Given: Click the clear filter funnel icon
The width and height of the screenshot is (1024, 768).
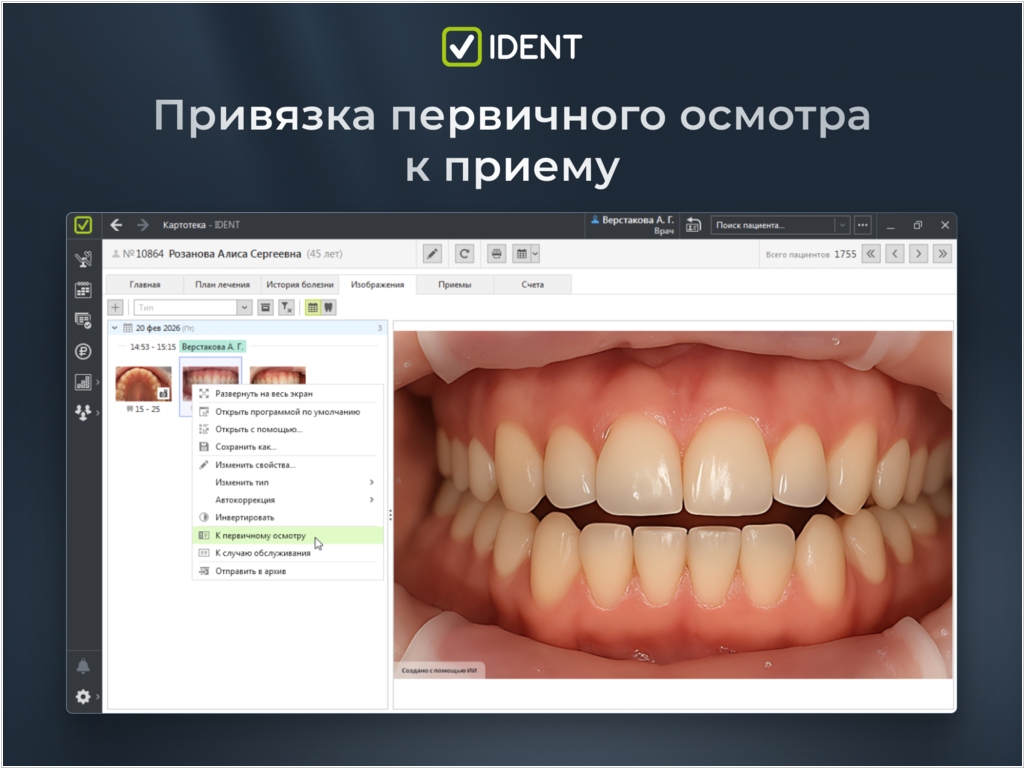Looking at the screenshot, I should point(286,308).
